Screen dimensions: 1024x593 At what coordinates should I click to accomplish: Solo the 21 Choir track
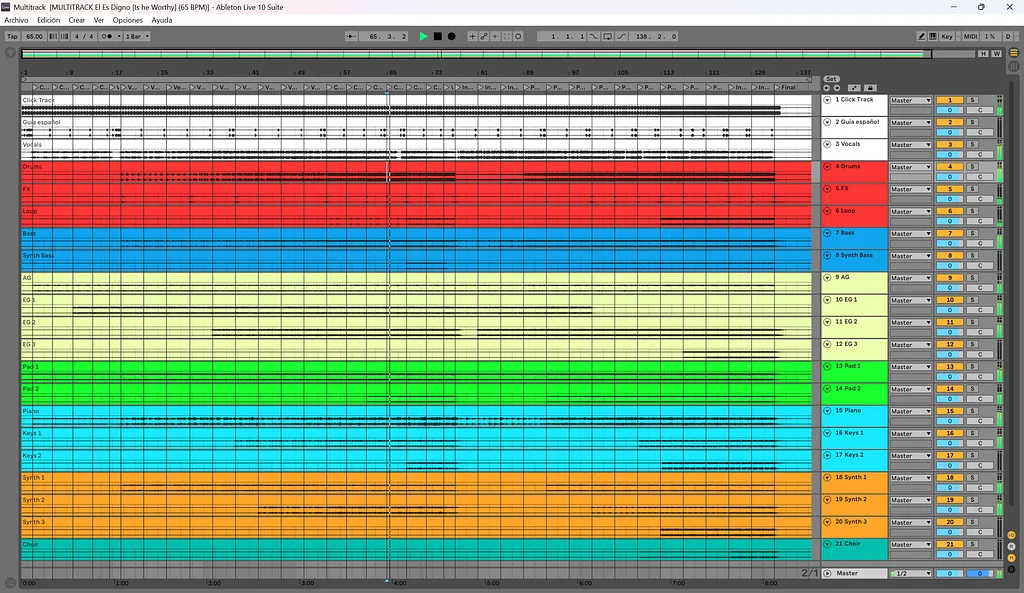[972, 544]
